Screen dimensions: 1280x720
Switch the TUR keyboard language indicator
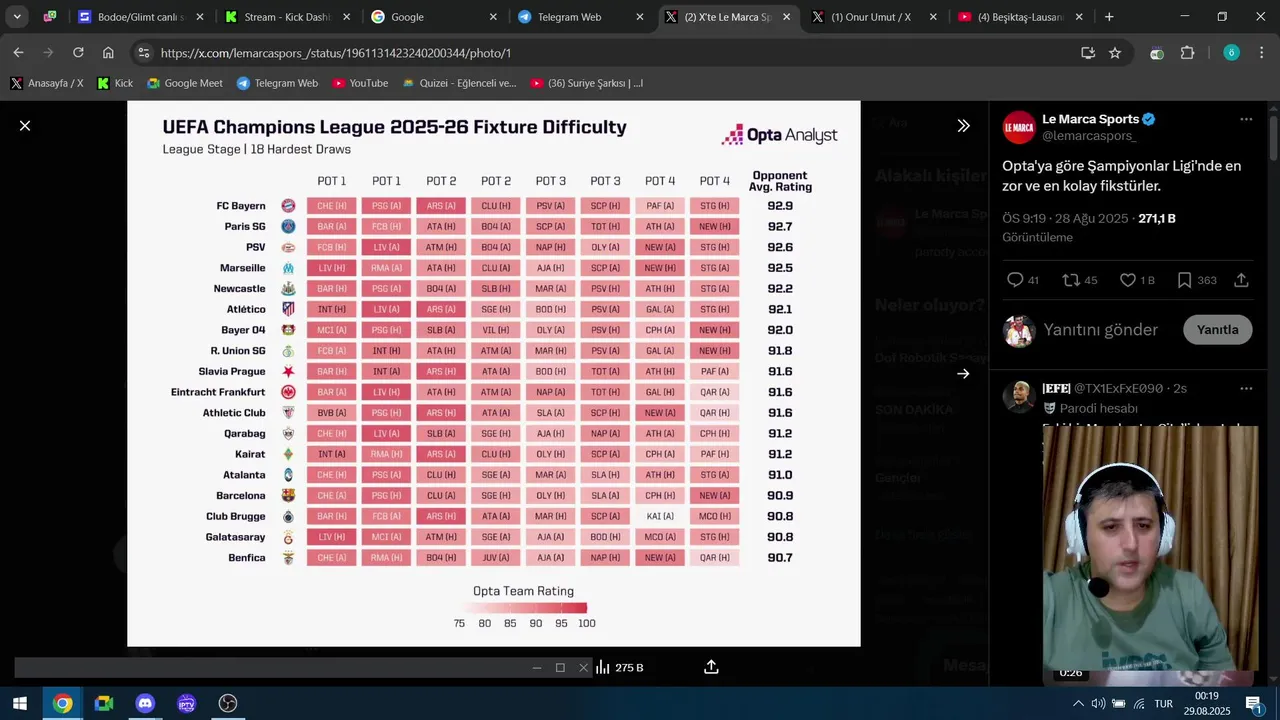coord(1164,703)
